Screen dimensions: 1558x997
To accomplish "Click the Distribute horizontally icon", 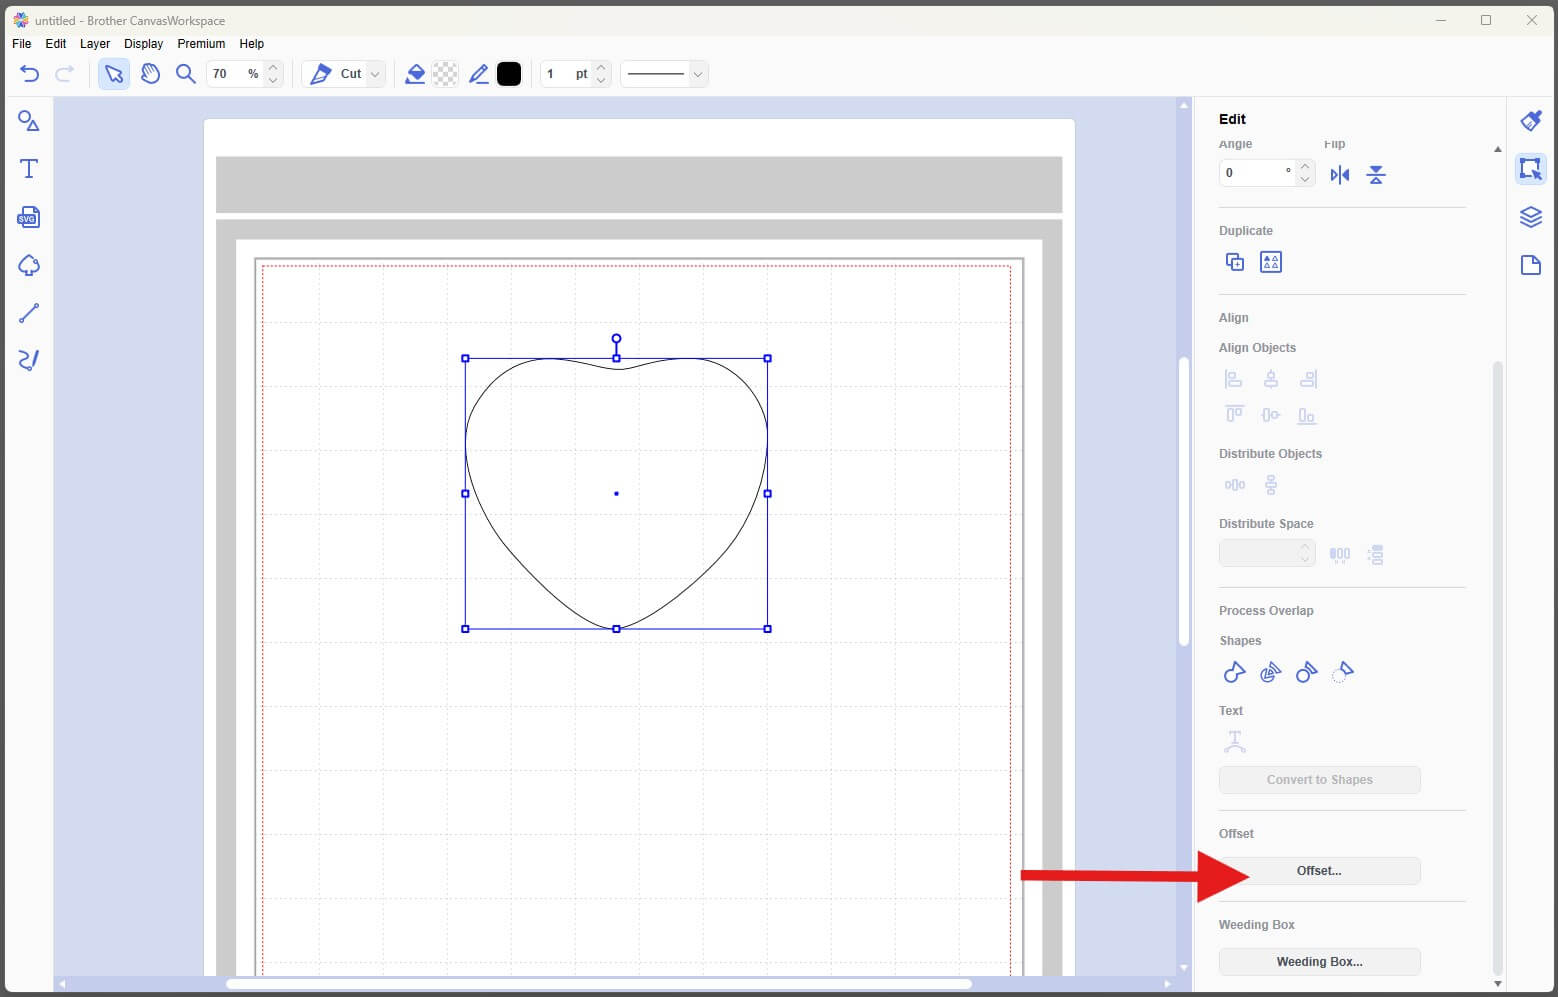I will (1234, 485).
